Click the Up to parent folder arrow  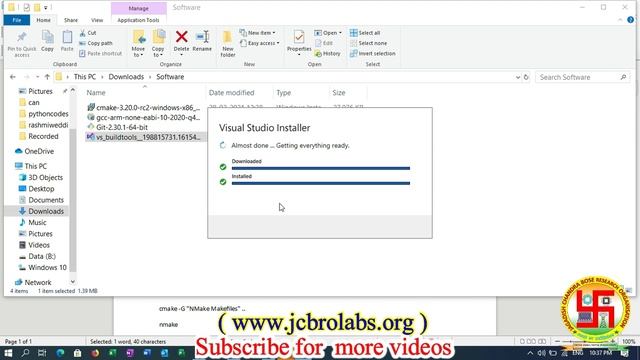tap(47, 77)
